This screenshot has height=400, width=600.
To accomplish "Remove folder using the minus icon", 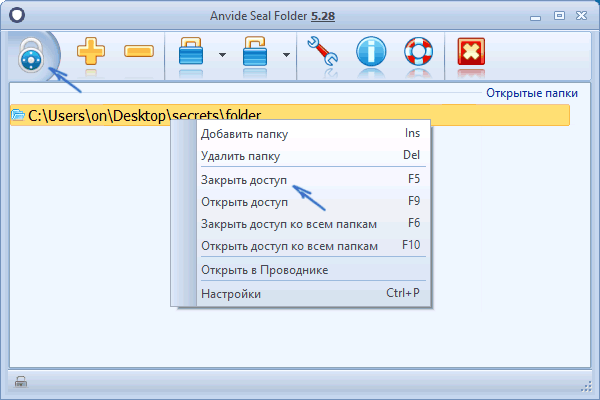I will (x=139, y=51).
